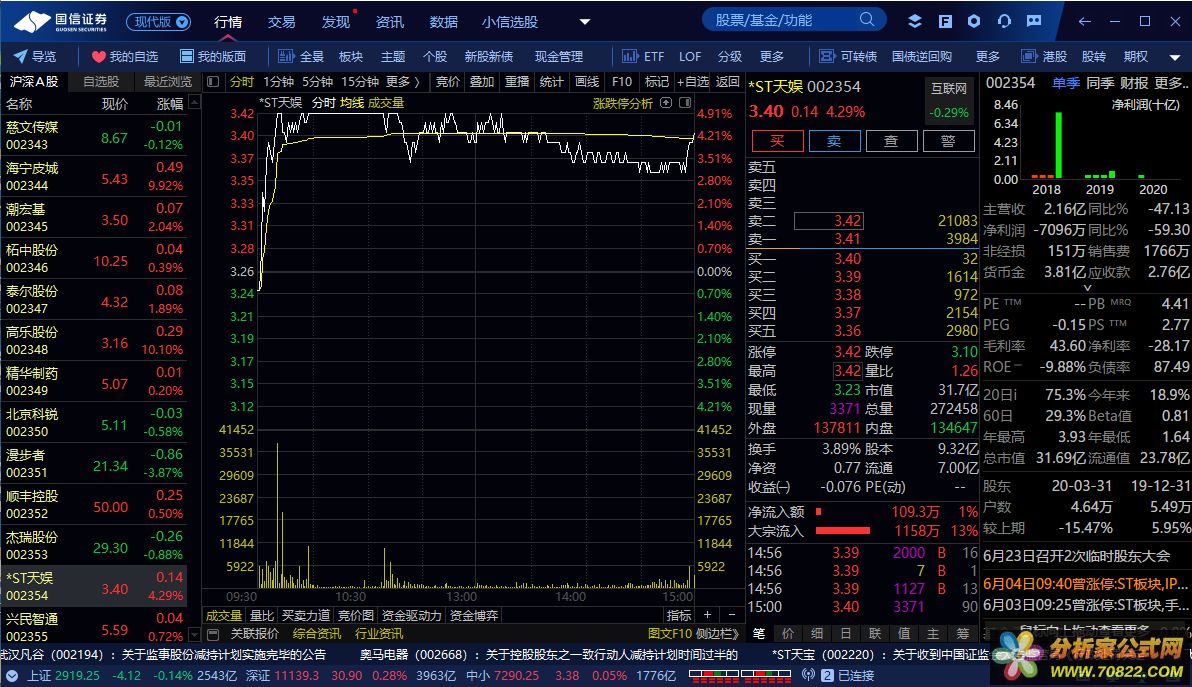Image resolution: width=1192 pixels, height=687 pixels.
Task: Click the split-window icon at chart top right
Action: click(x=684, y=103)
